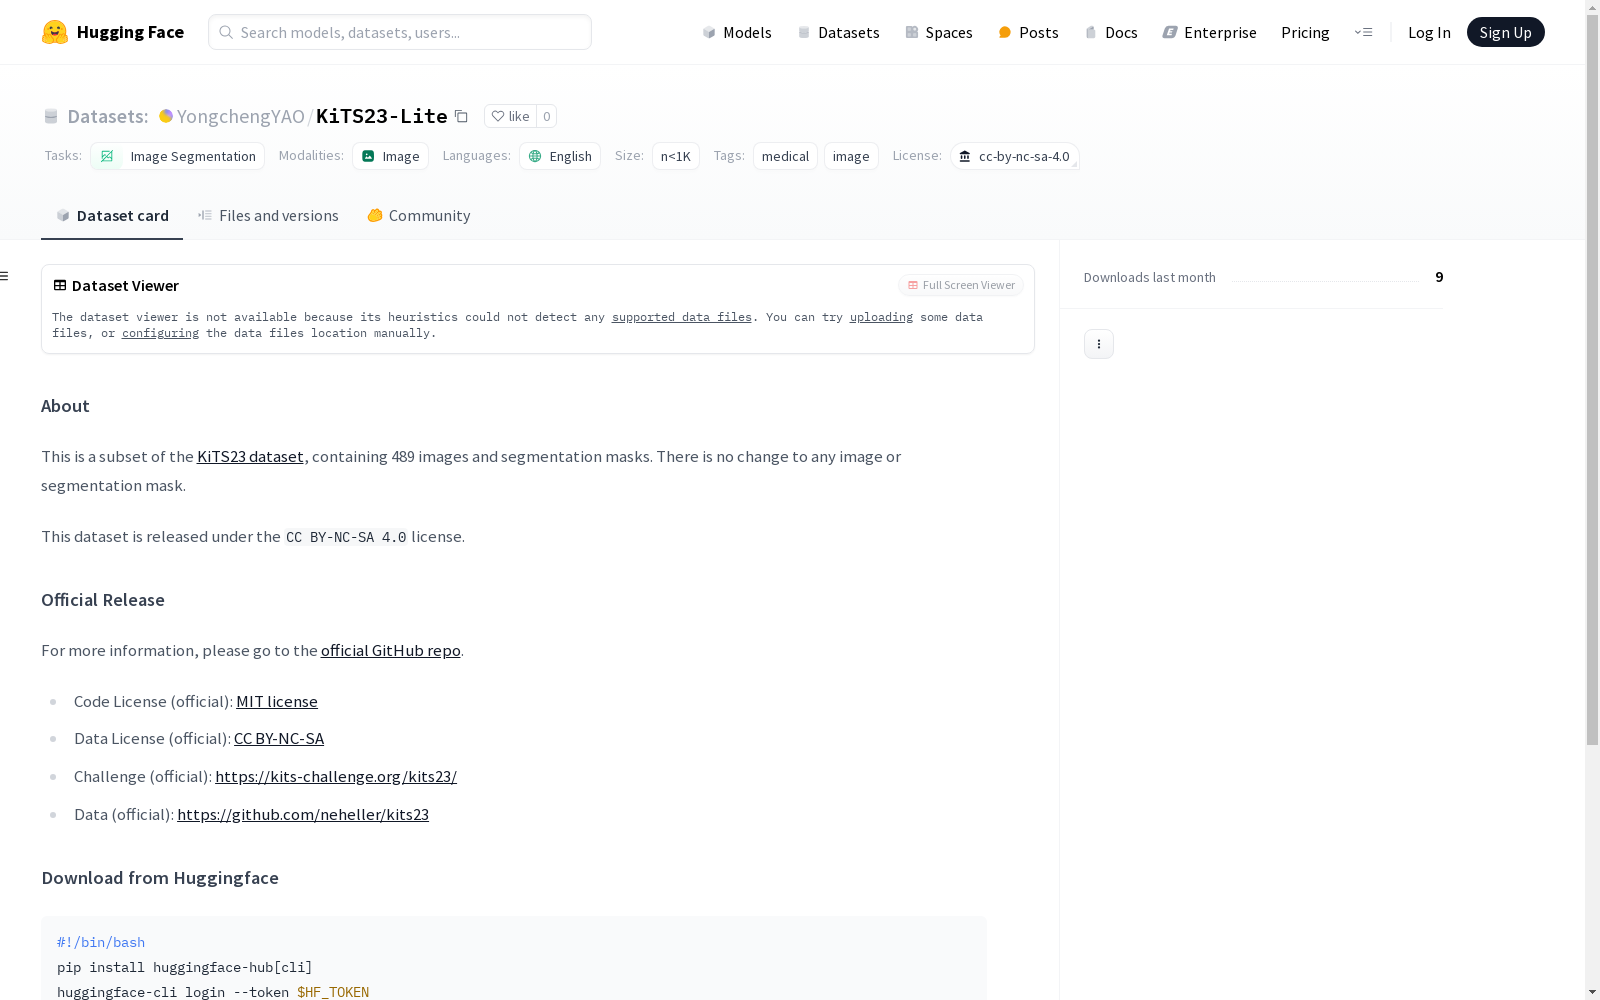Open the KiTS23-Lite dataset title link
Image resolution: width=1600 pixels, height=1000 pixels.
pyautogui.click(x=382, y=116)
